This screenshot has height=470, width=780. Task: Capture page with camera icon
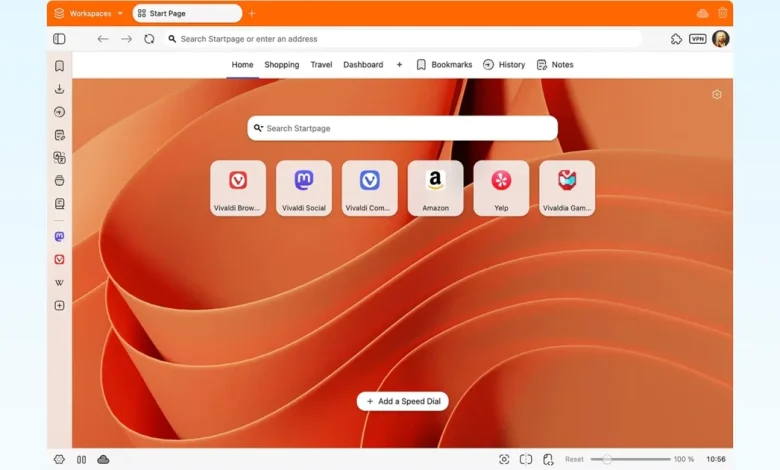504,459
